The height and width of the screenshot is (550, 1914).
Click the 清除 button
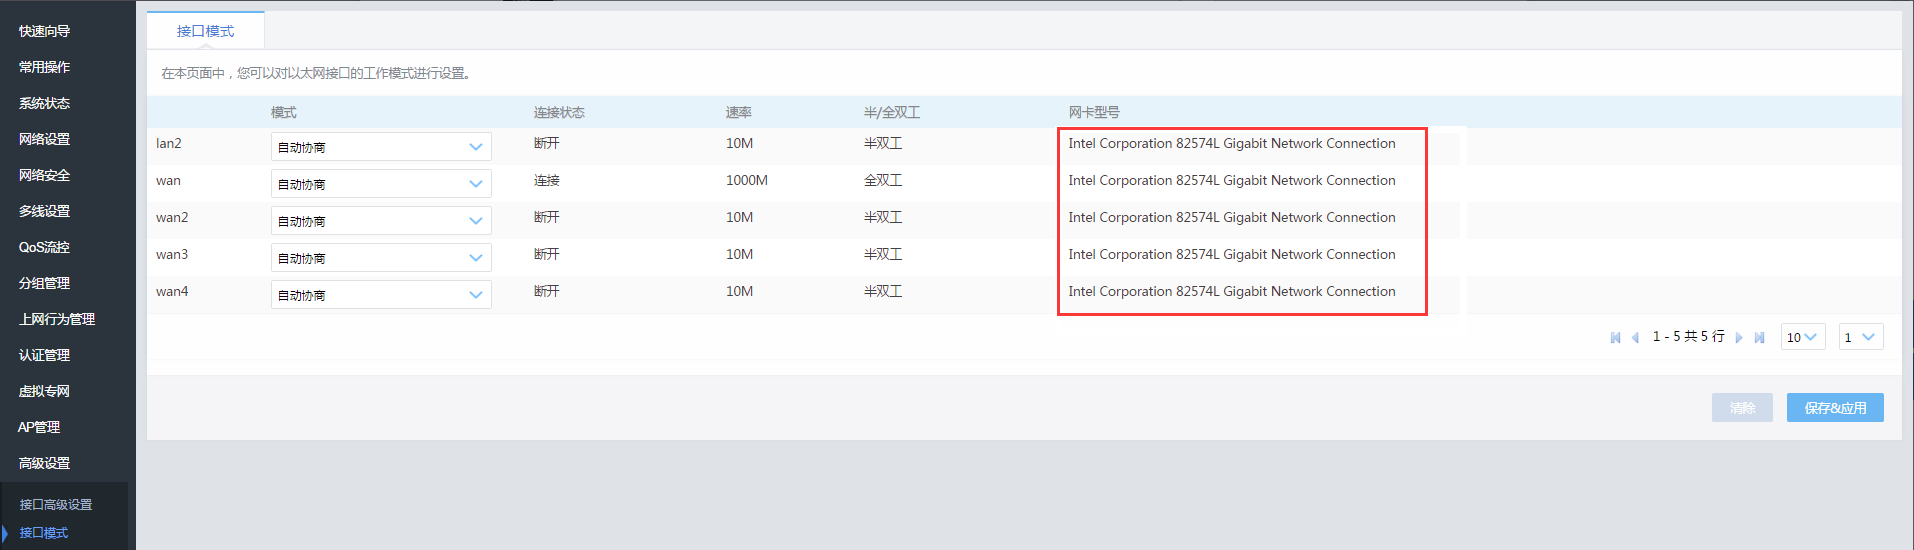(x=1742, y=408)
